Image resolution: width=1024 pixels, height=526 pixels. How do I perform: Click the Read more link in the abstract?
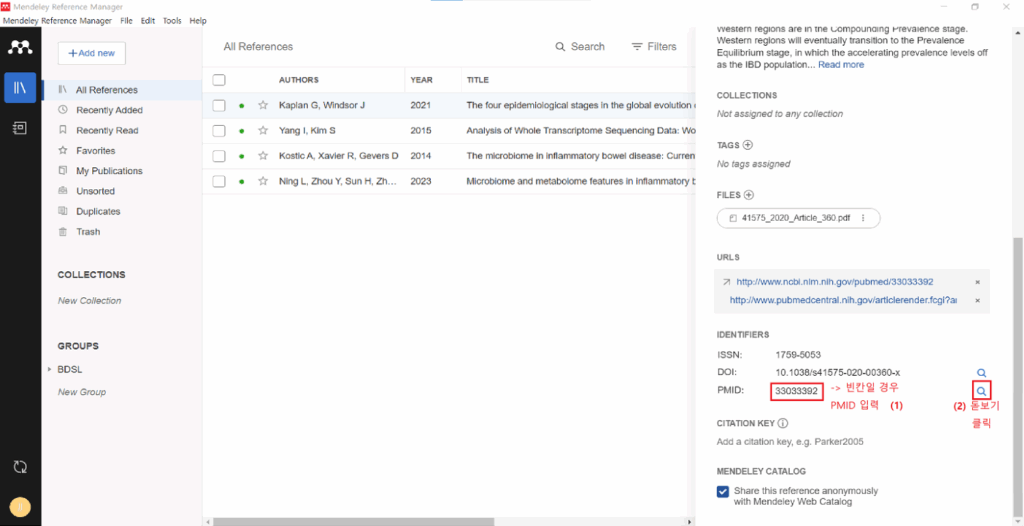coord(841,65)
